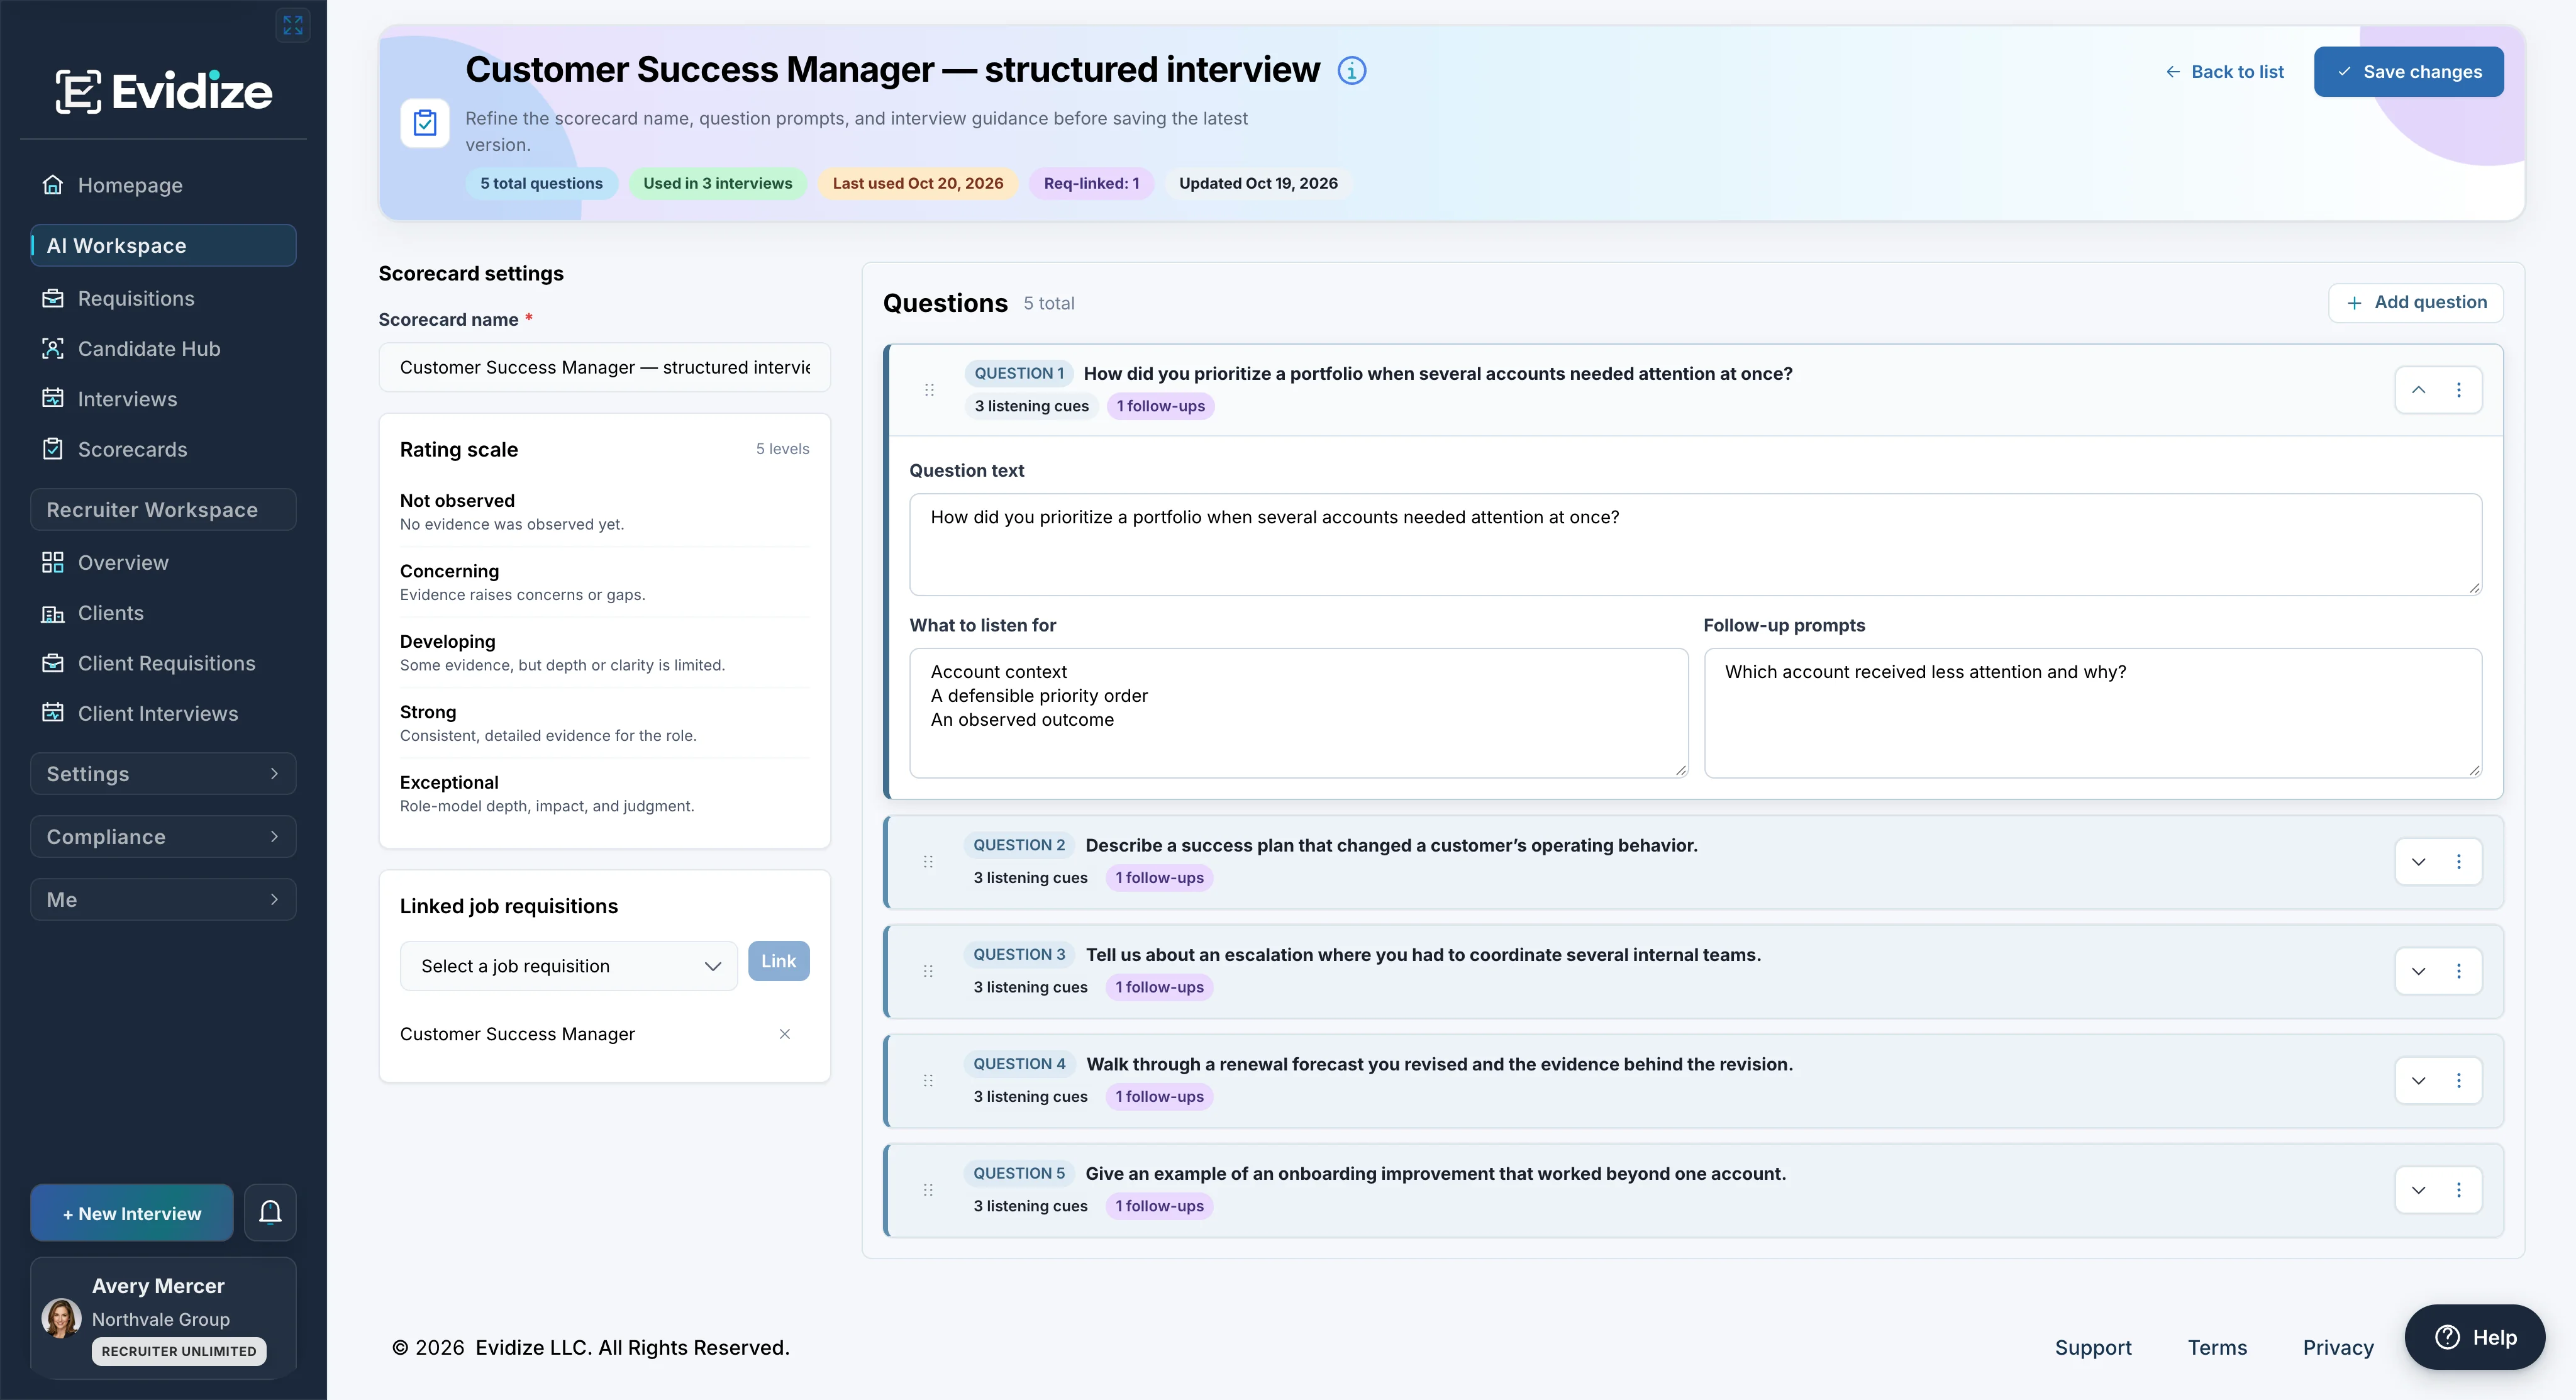Click Avery Mercer's avatar photo

pos(61,1318)
